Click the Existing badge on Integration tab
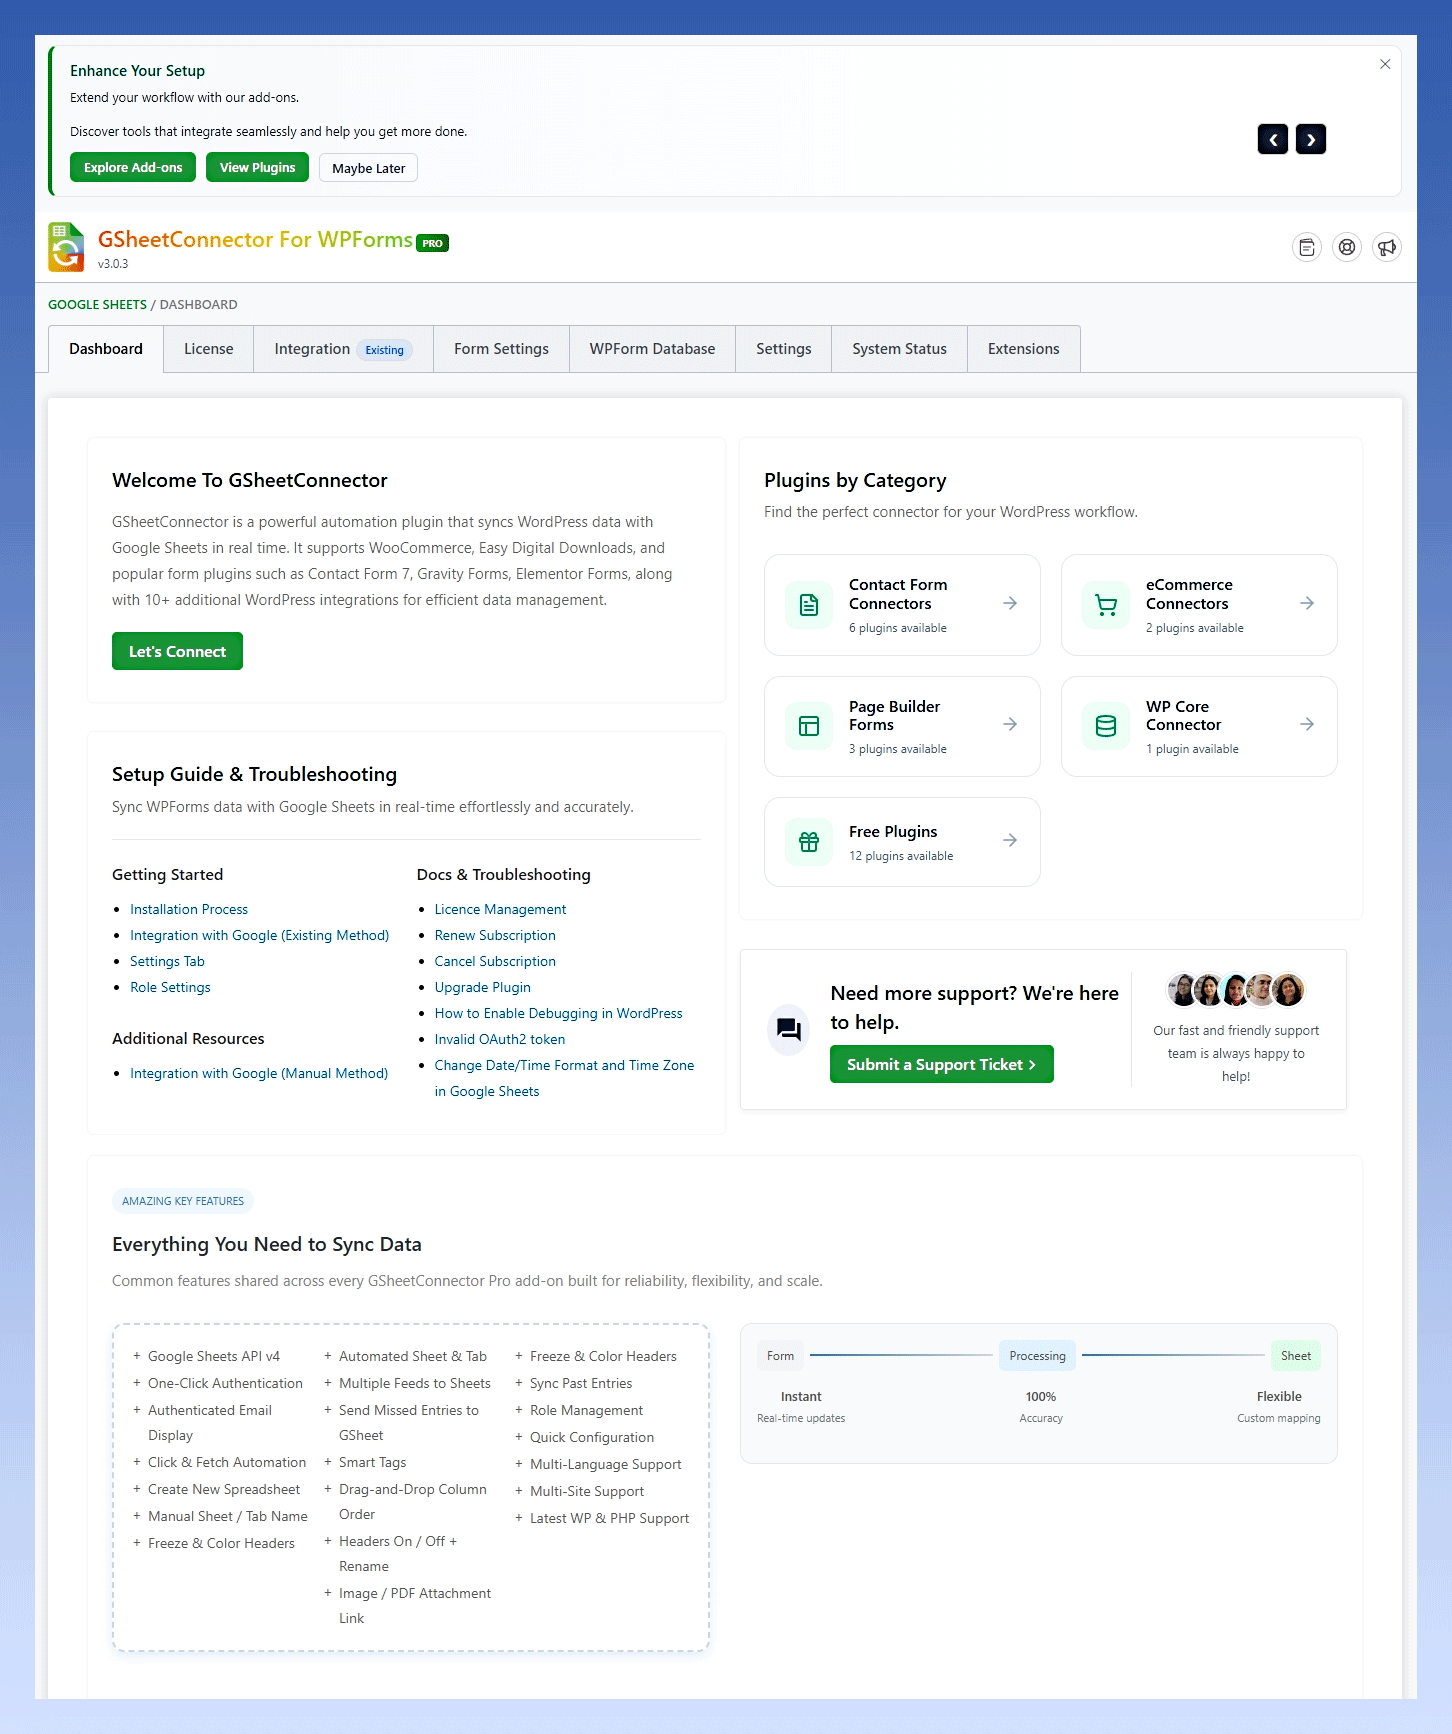The image size is (1452, 1734). click(384, 350)
